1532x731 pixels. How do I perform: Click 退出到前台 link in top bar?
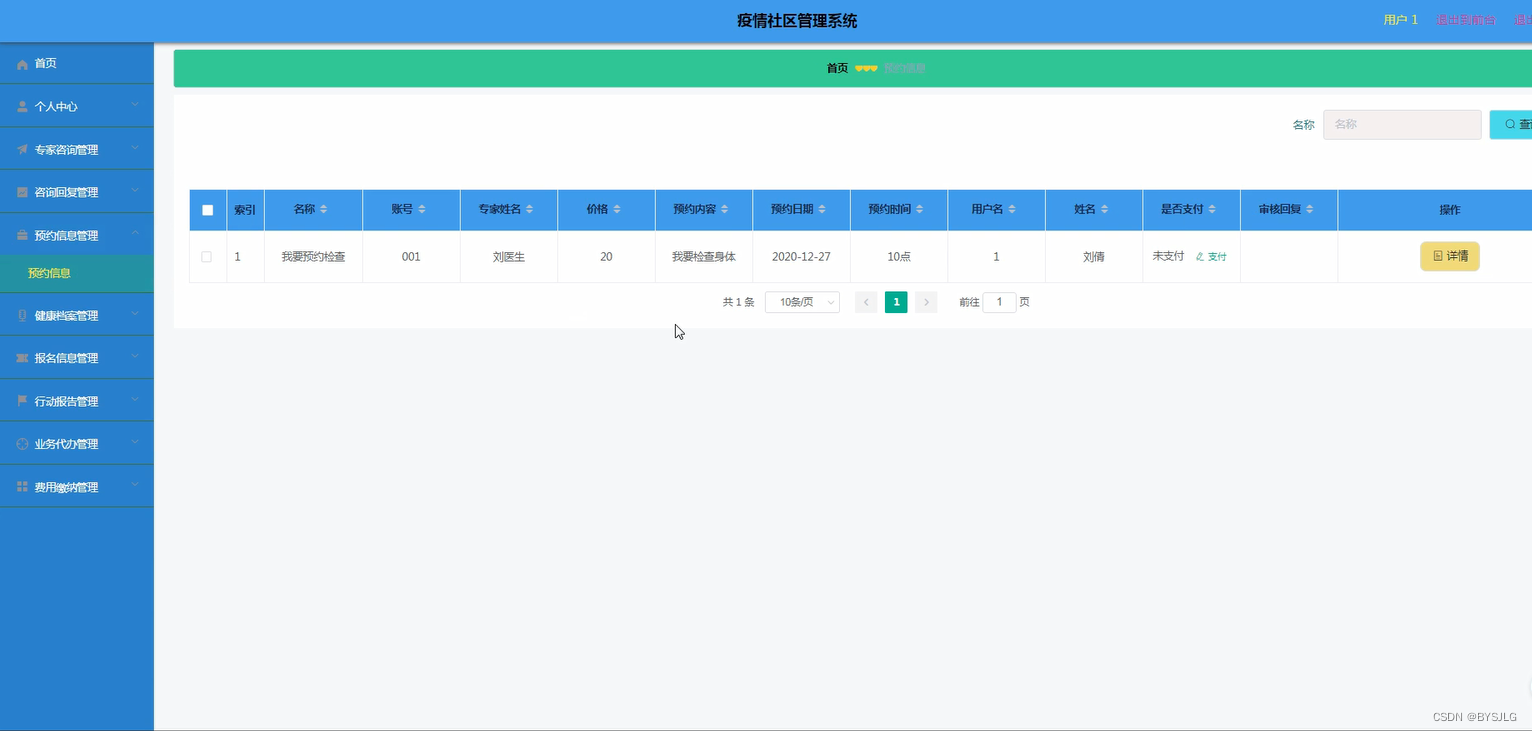[1466, 20]
